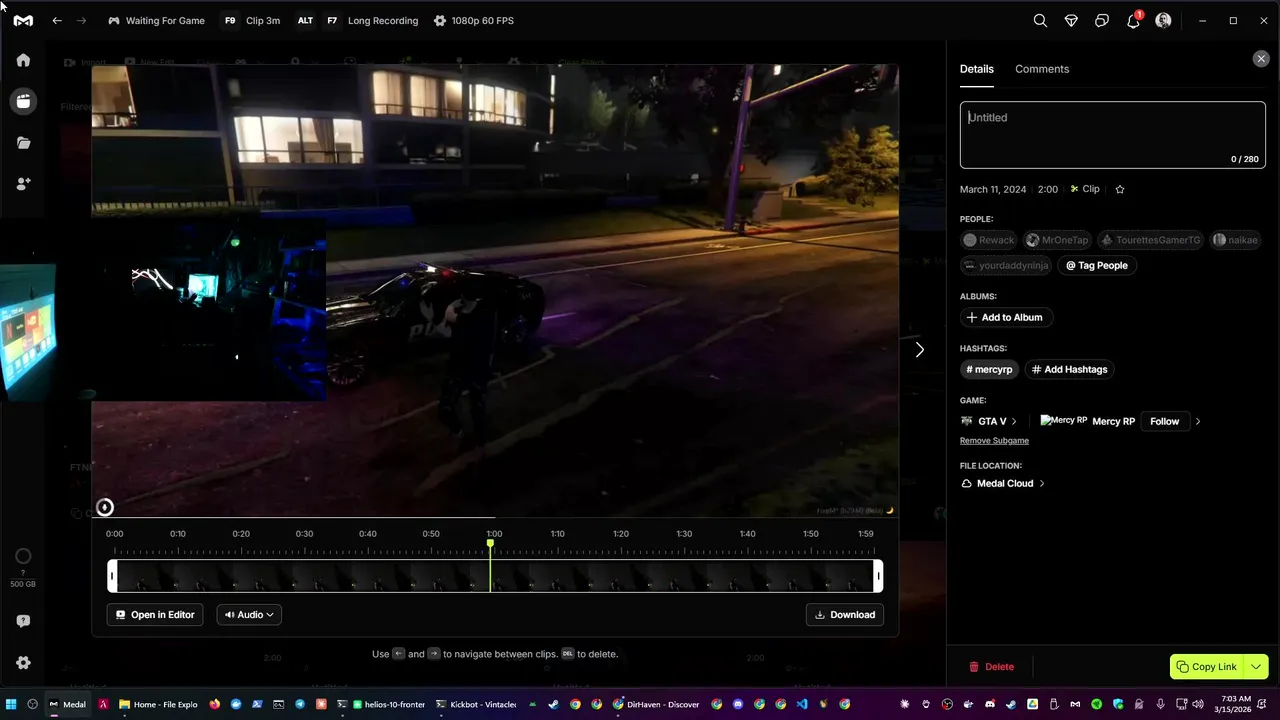Click the timeline left trim handle
1280x720 pixels.
(x=112, y=576)
